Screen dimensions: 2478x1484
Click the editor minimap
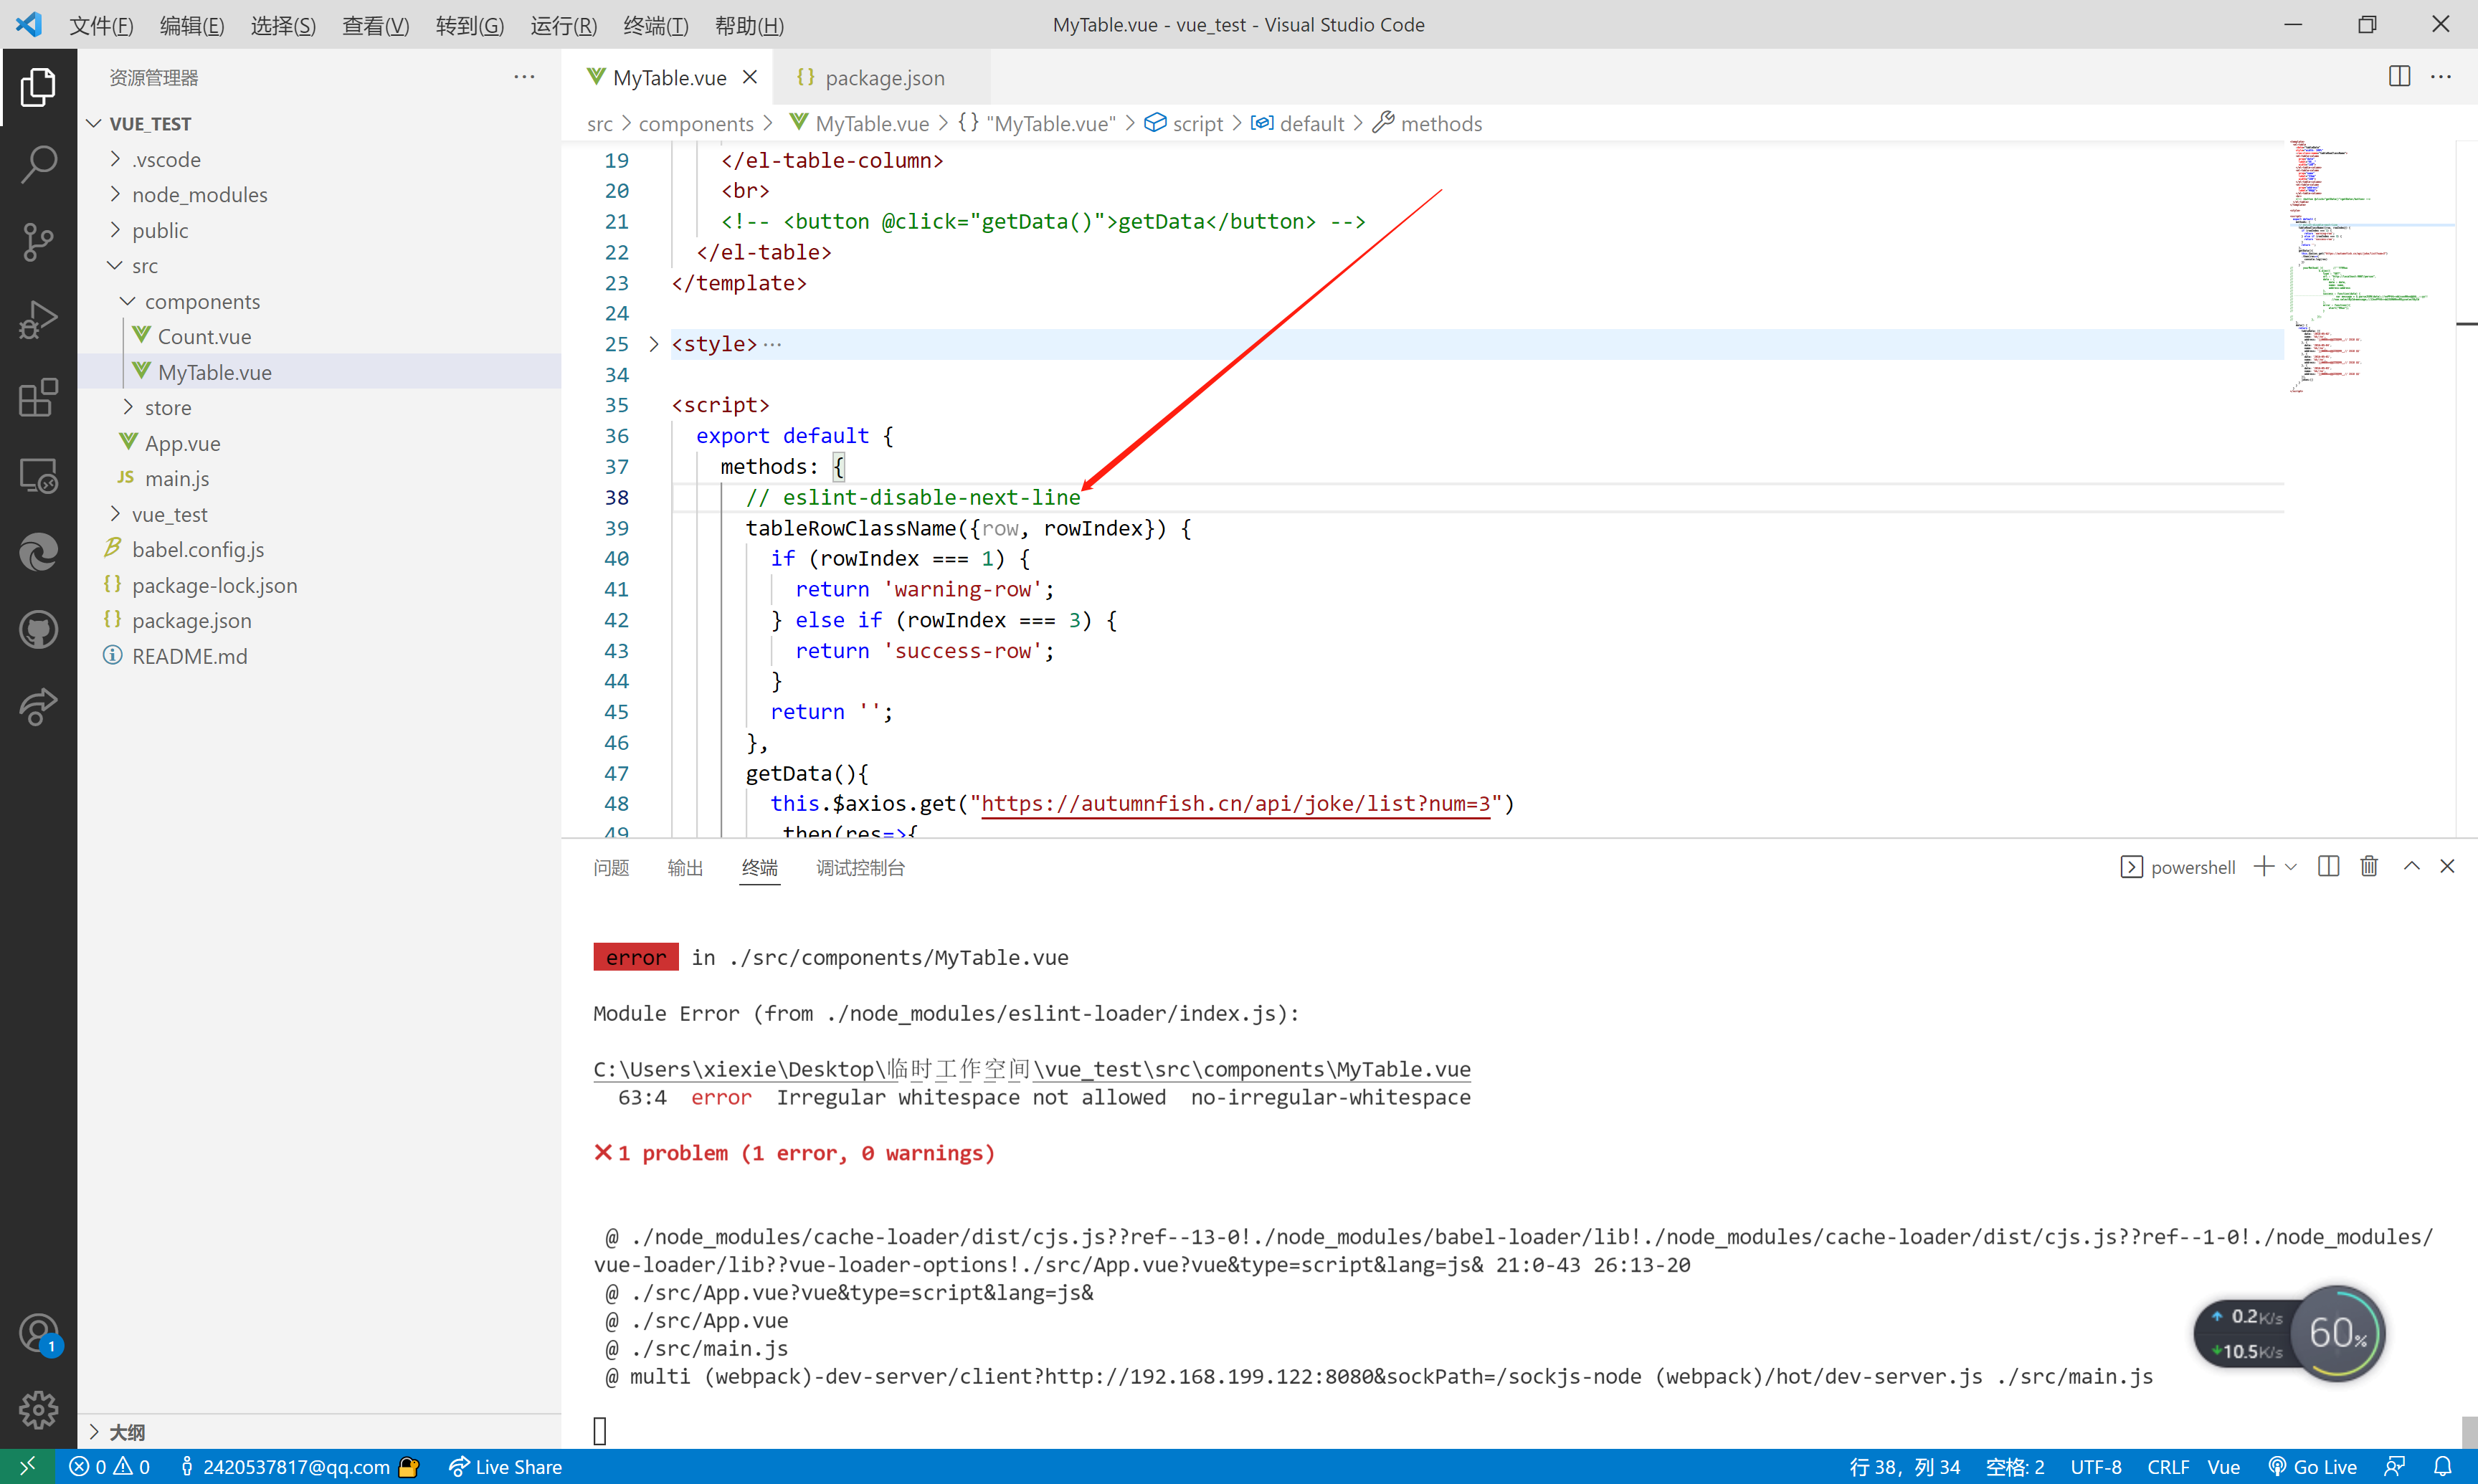(2368, 267)
